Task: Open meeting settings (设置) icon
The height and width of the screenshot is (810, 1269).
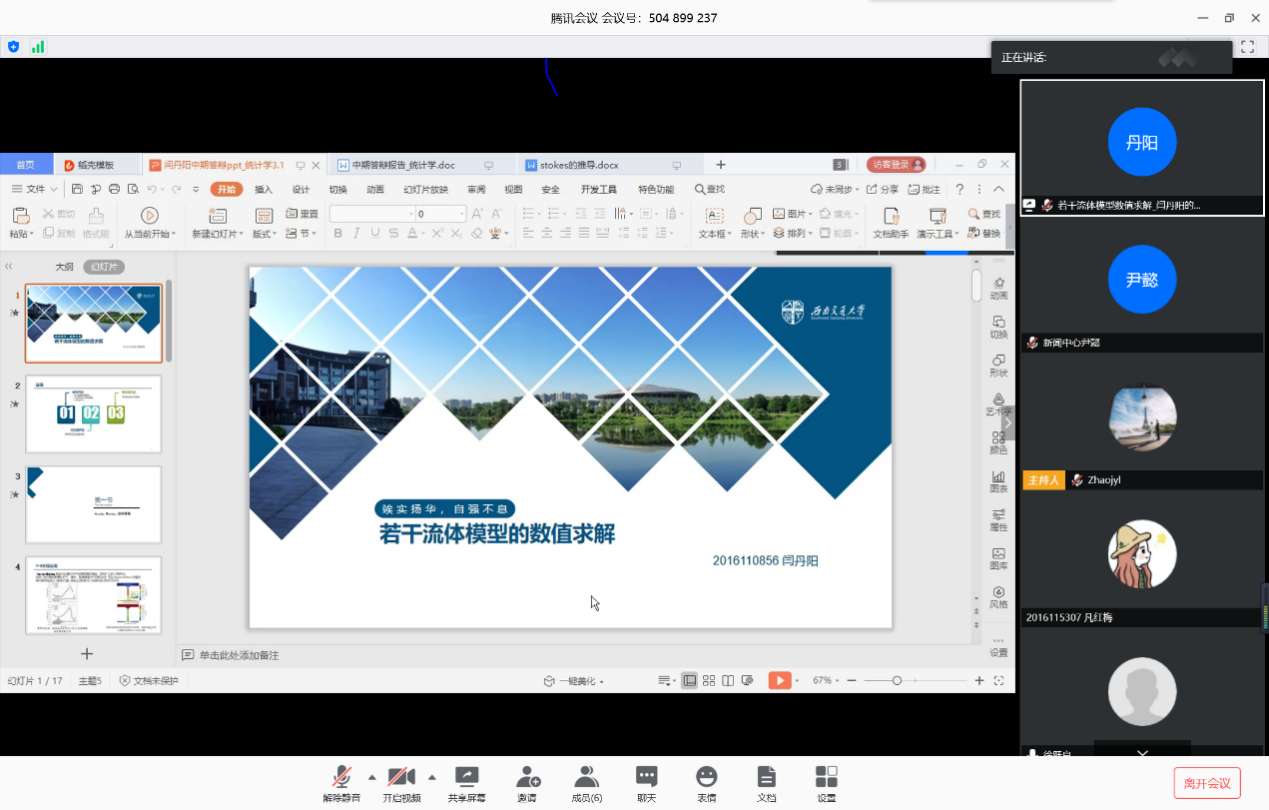Action: pos(826,778)
